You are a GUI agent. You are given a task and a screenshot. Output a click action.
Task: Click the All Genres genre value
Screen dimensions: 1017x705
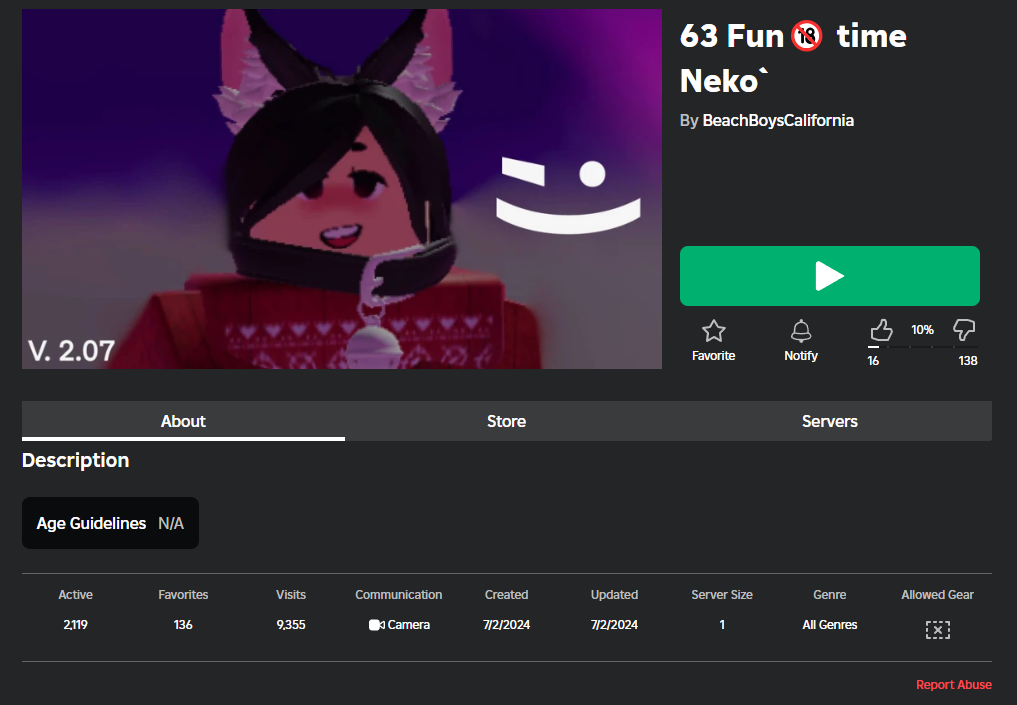click(x=829, y=625)
